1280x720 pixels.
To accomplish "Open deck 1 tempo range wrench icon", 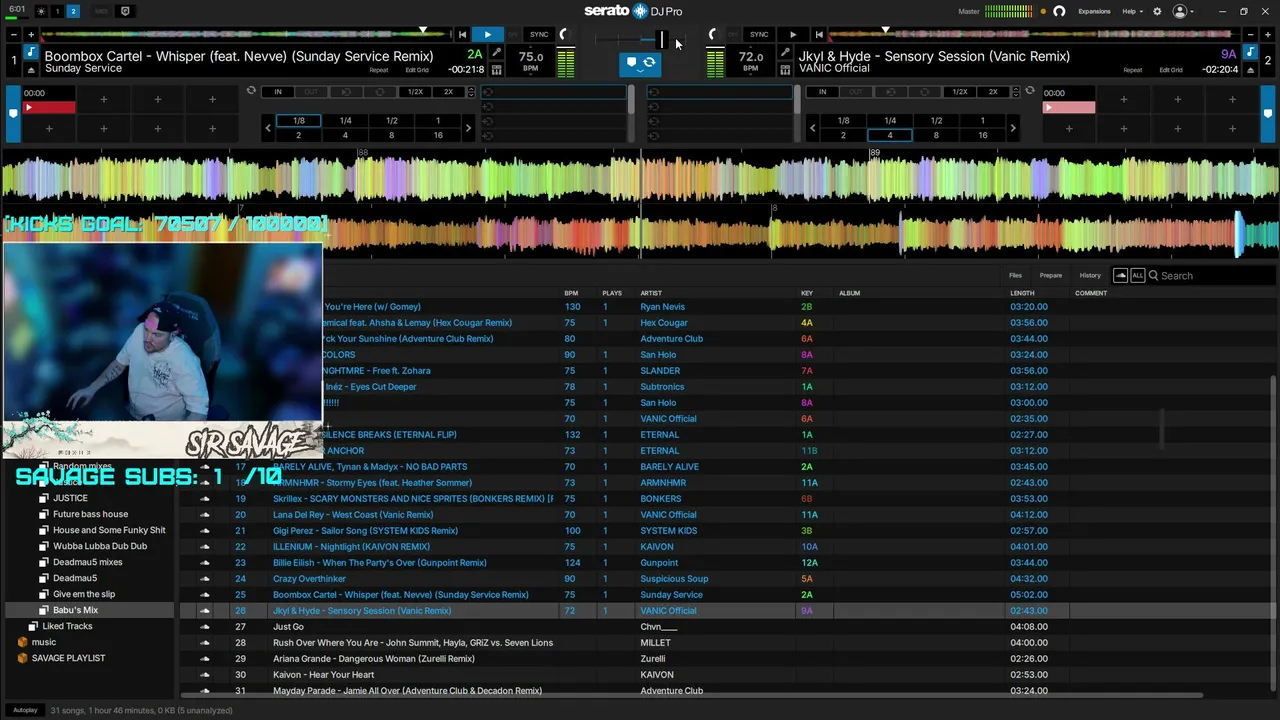I will coord(497,53).
